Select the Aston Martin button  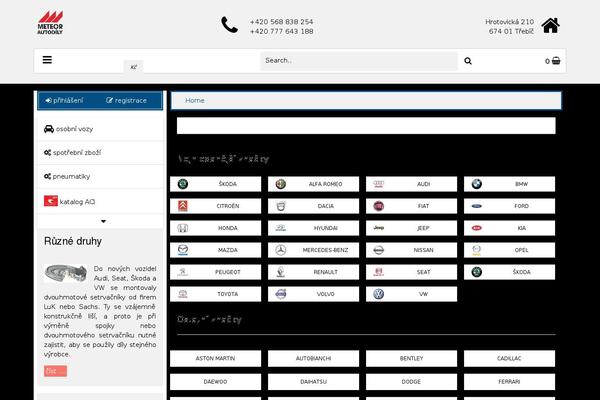tap(215, 358)
